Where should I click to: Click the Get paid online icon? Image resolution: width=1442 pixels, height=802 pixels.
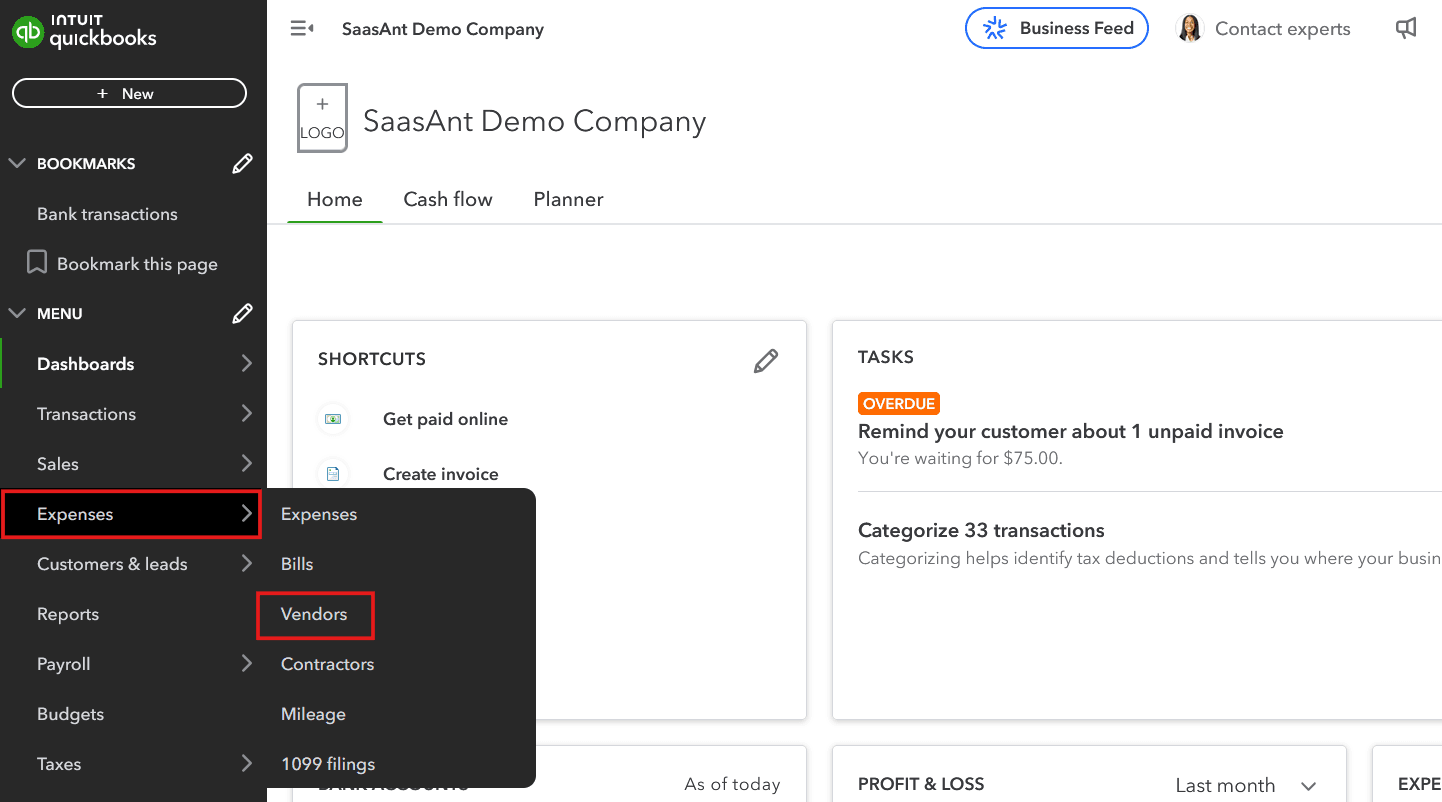click(333, 419)
